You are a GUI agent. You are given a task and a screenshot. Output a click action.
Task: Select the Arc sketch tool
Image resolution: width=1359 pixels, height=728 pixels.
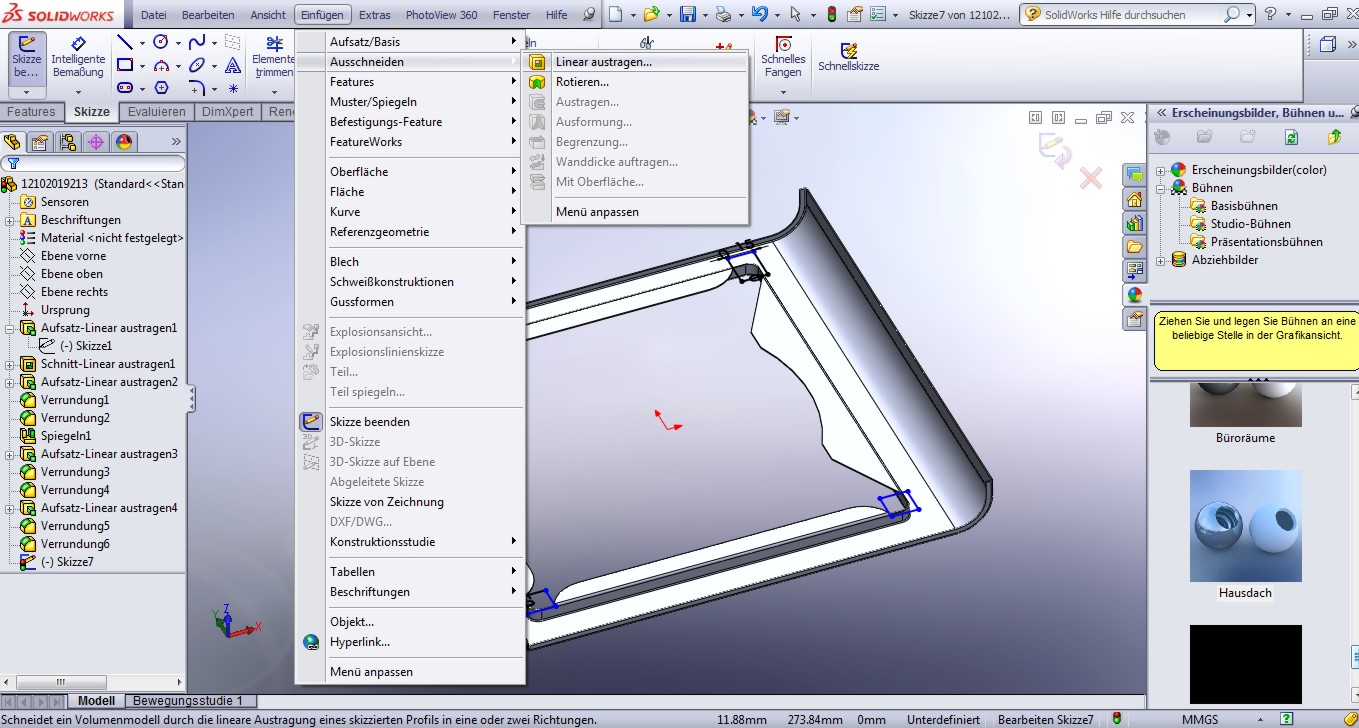coord(160,65)
